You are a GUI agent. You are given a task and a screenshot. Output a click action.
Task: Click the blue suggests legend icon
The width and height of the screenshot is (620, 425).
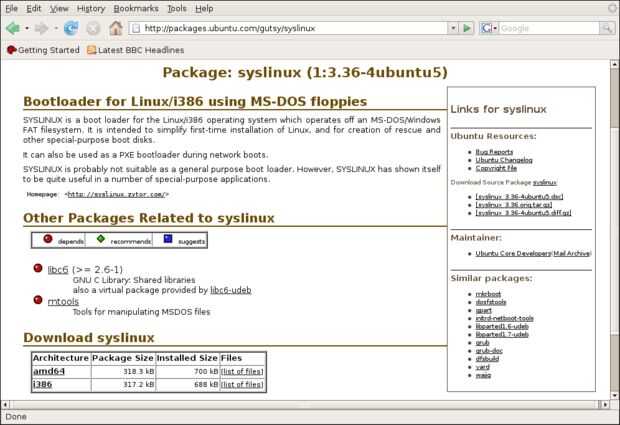(168, 239)
